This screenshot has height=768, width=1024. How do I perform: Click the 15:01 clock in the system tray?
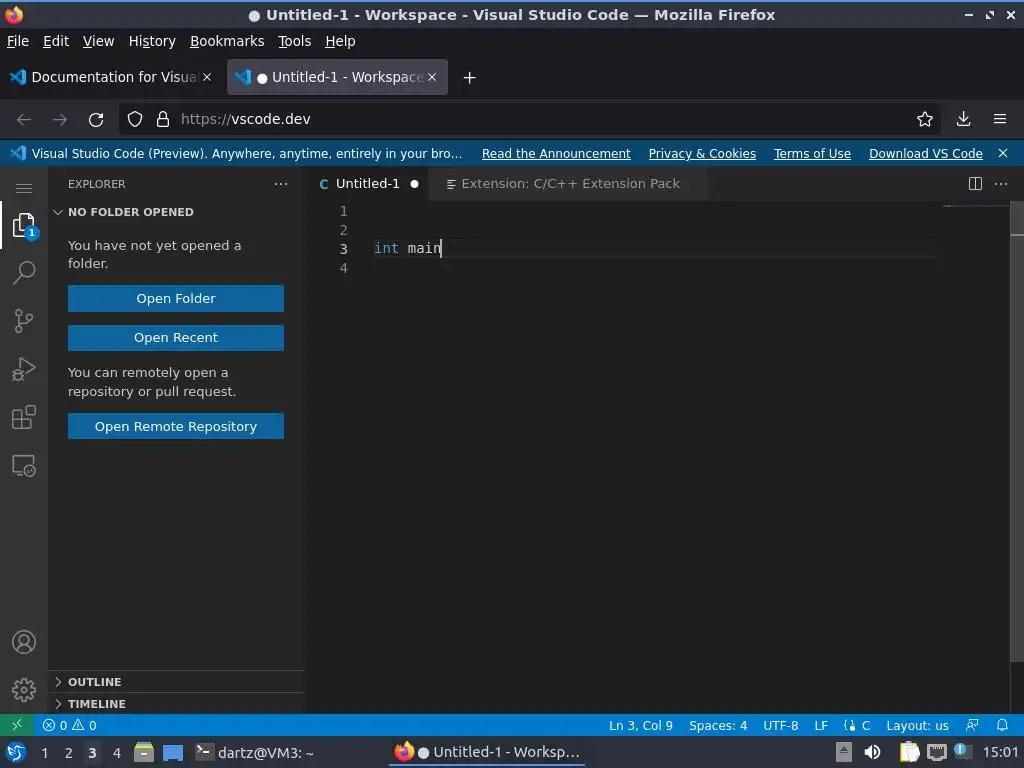pyautogui.click(x=1000, y=752)
